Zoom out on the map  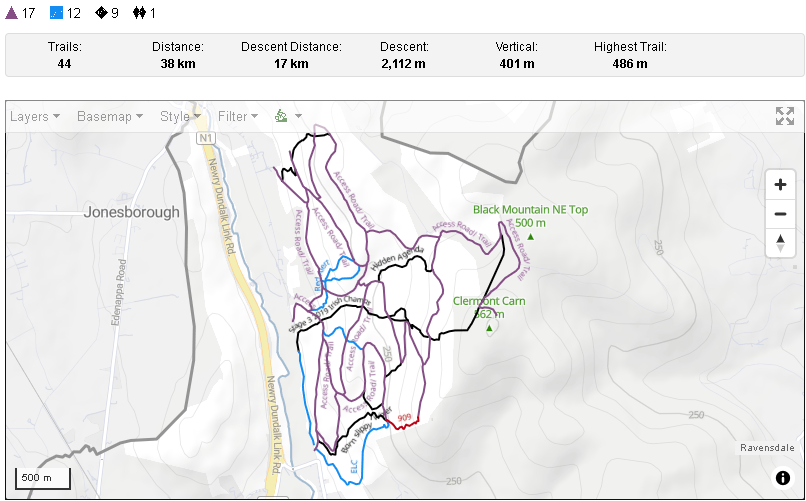[780, 214]
